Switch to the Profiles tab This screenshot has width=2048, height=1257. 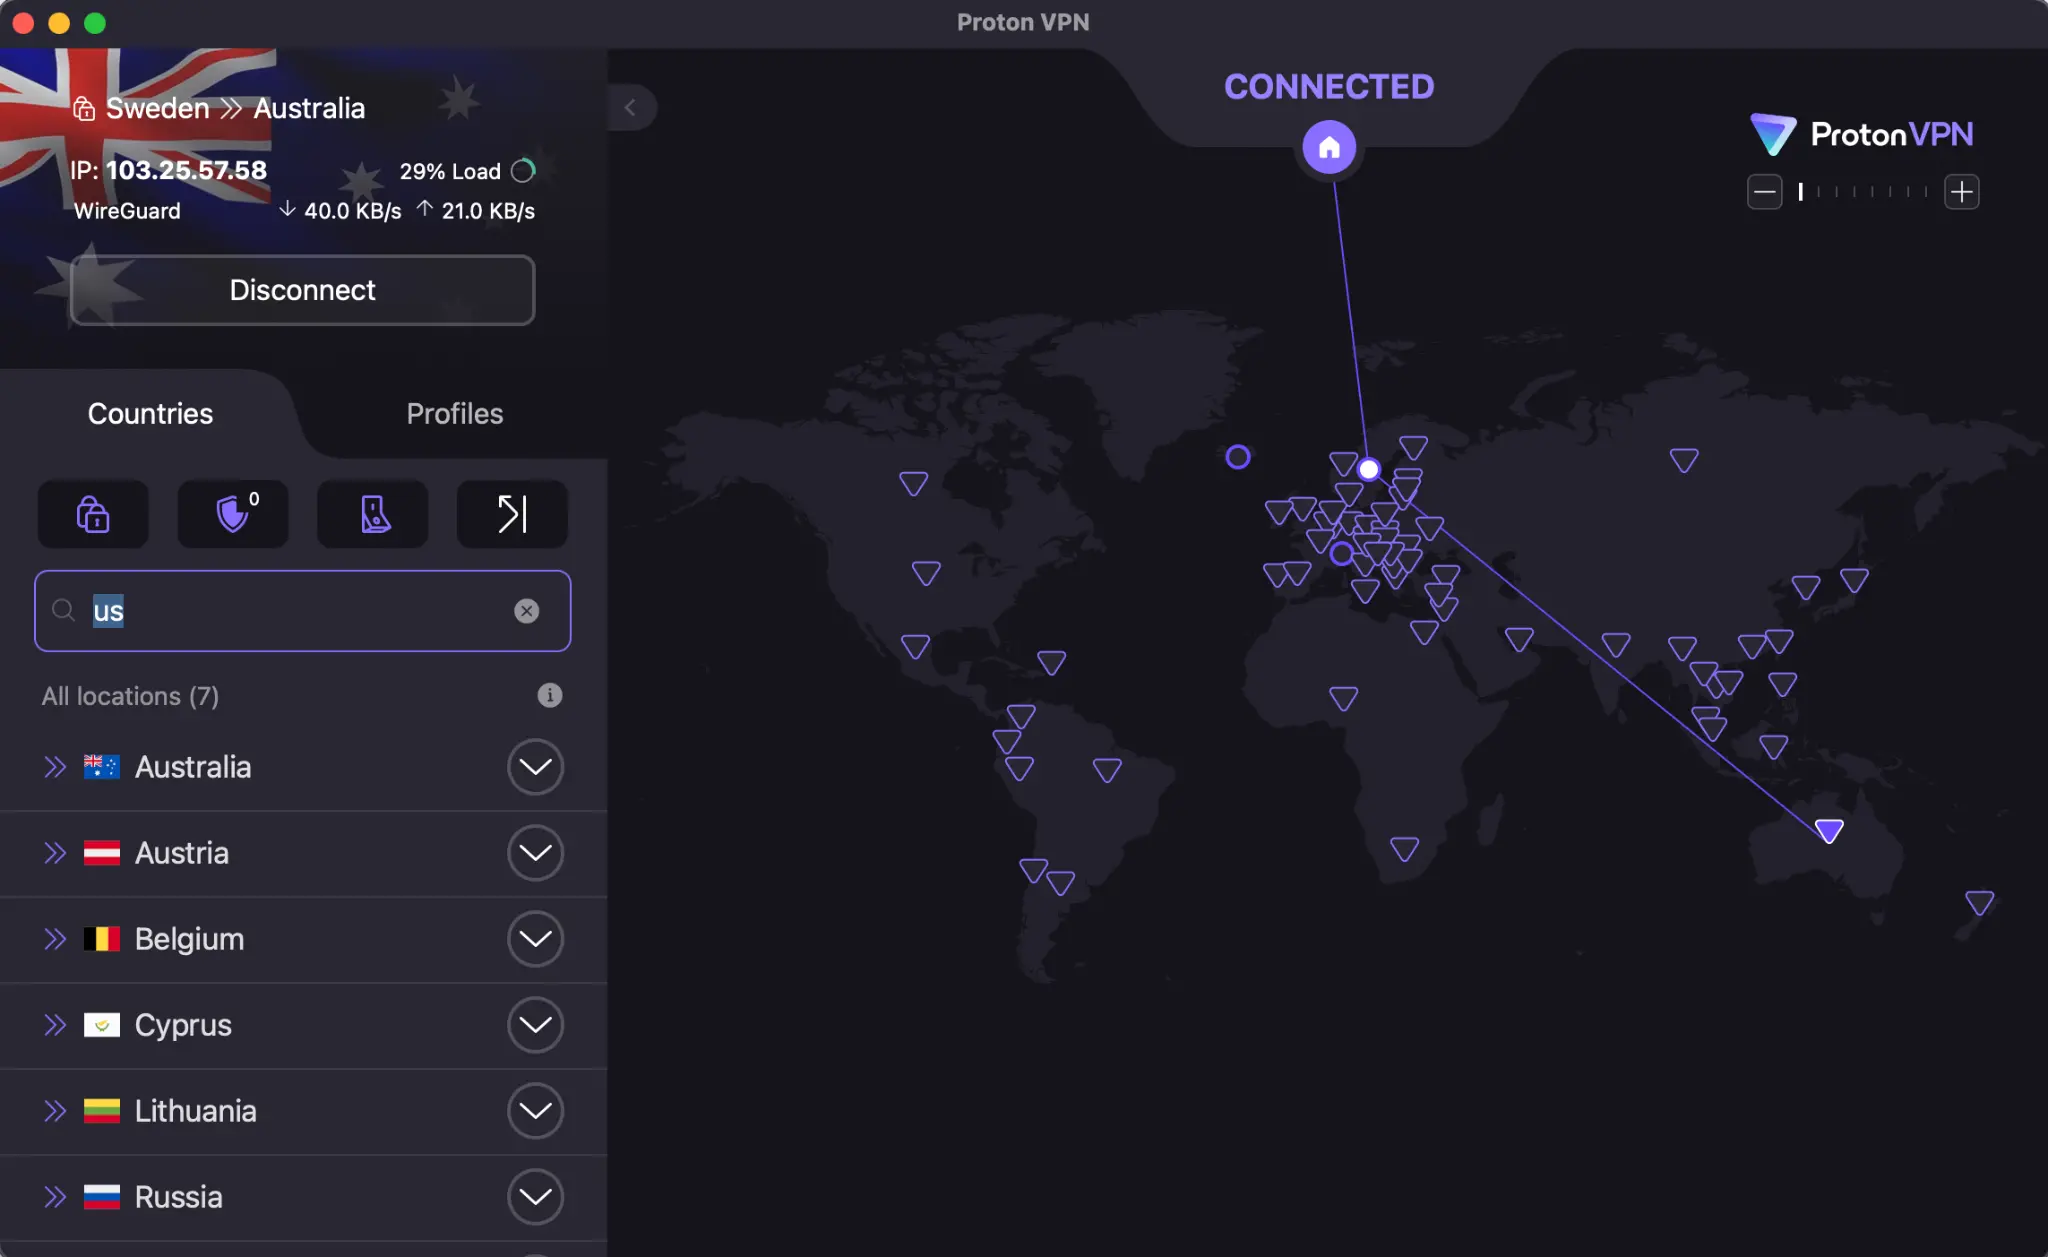tap(454, 413)
